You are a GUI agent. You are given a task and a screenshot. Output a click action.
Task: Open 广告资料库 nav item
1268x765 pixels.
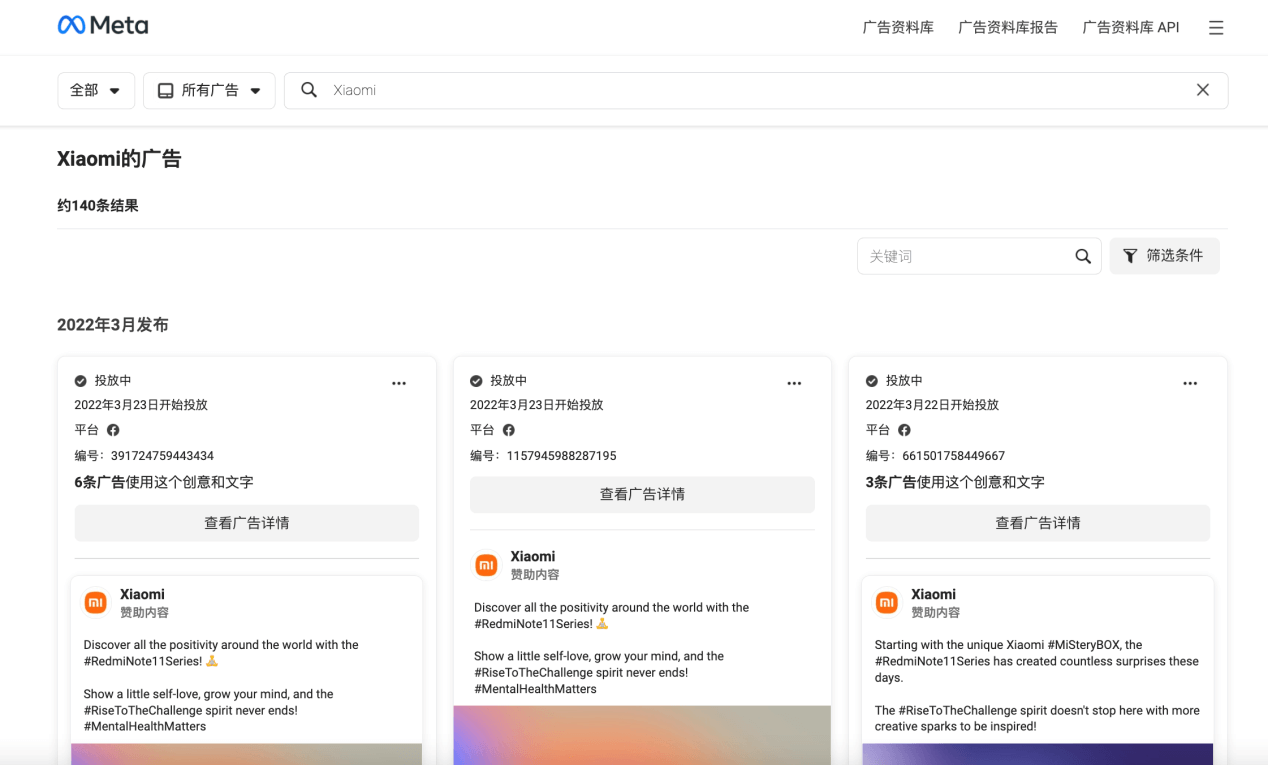point(898,28)
